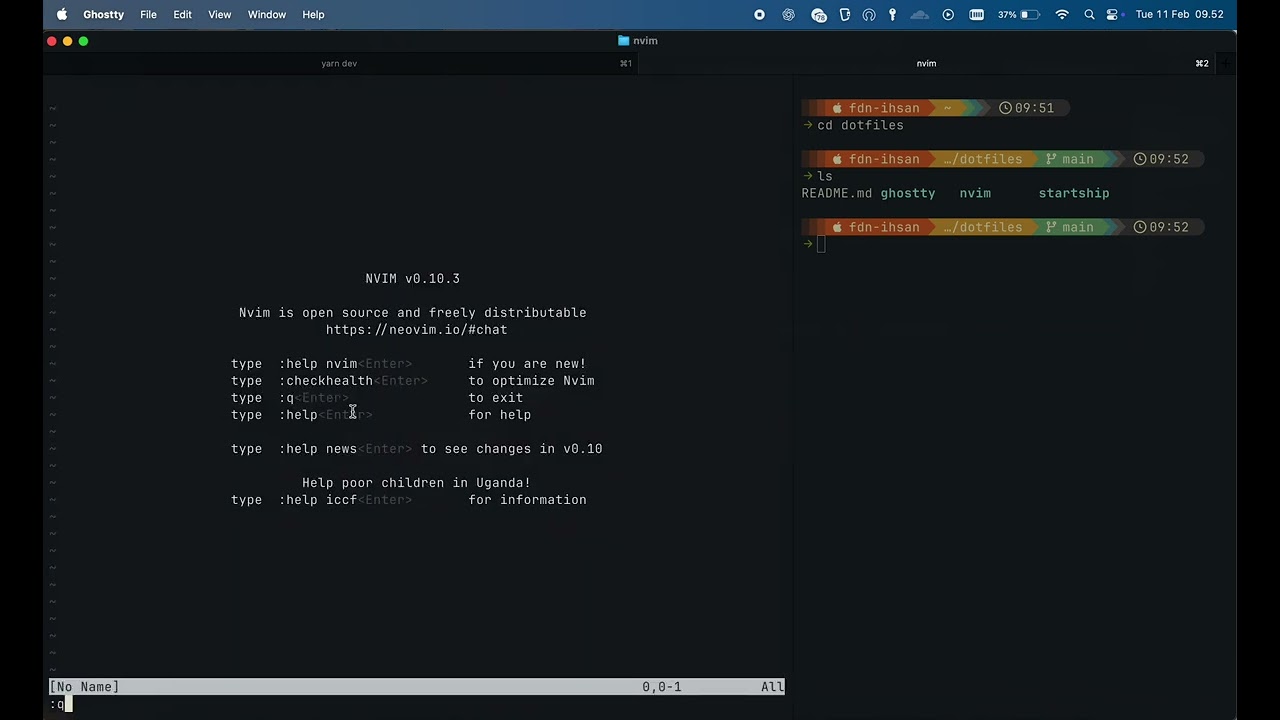This screenshot has height=720, width=1280.
Task: Open the key-shaped password manager icon
Action: point(892,14)
